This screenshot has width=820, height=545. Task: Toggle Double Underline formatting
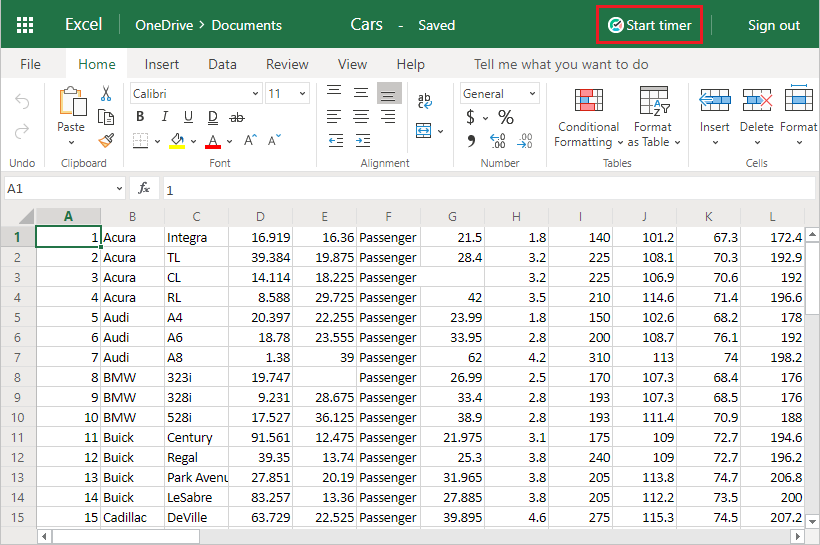212,117
